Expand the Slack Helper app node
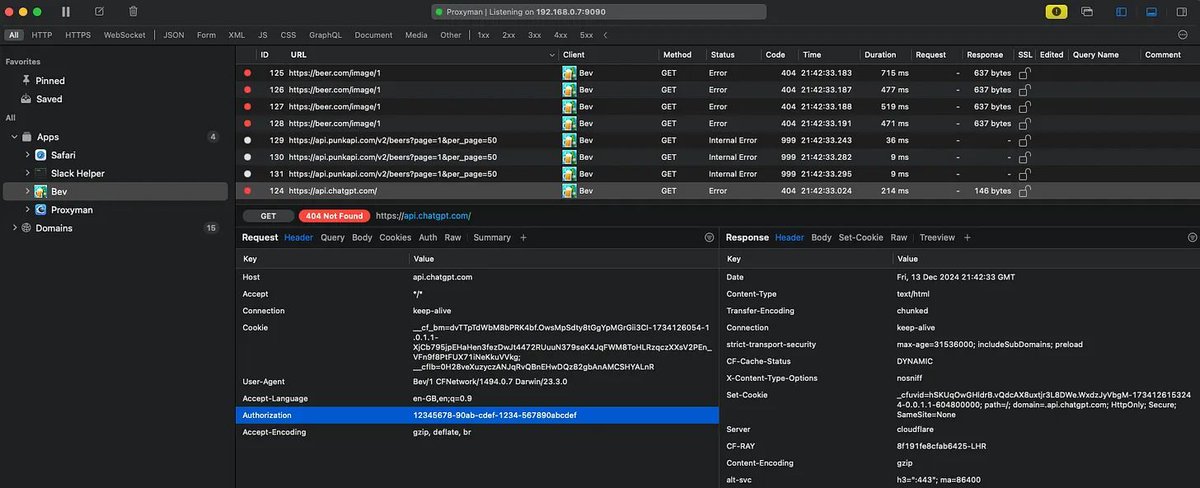This screenshot has width=1200, height=488. coord(27,173)
